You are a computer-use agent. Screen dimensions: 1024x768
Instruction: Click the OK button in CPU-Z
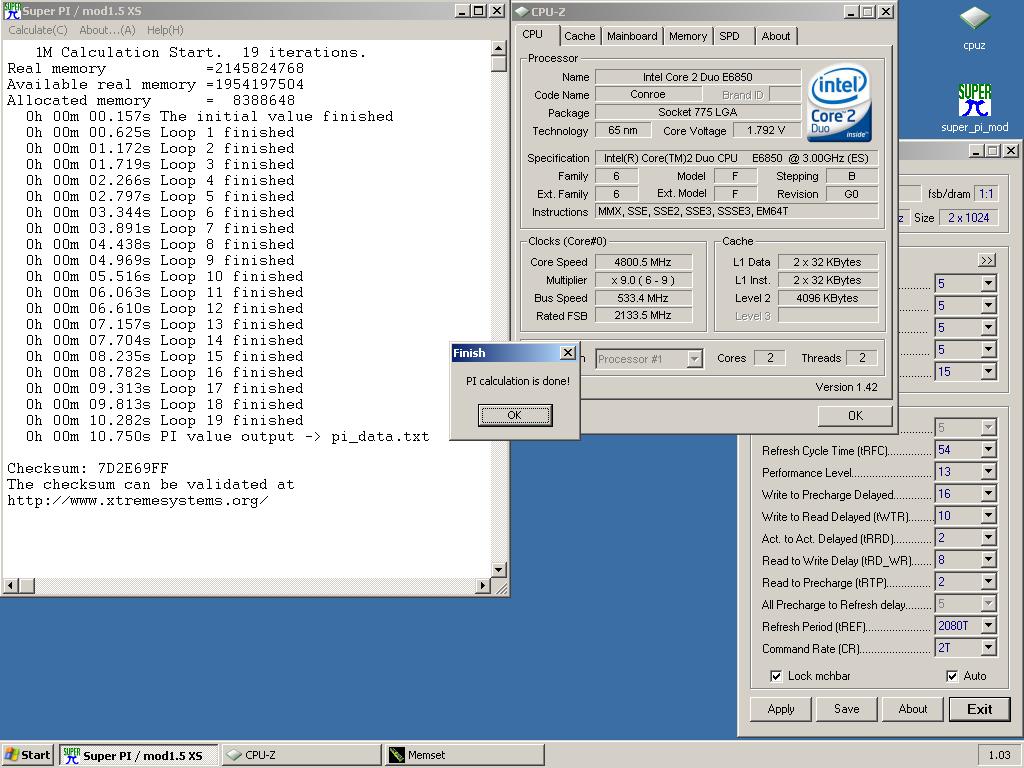pyautogui.click(x=856, y=416)
